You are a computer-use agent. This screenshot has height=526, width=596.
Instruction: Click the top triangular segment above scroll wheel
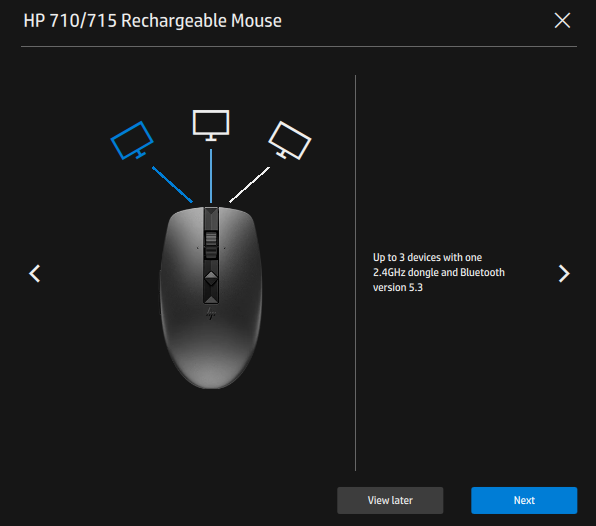(x=211, y=219)
